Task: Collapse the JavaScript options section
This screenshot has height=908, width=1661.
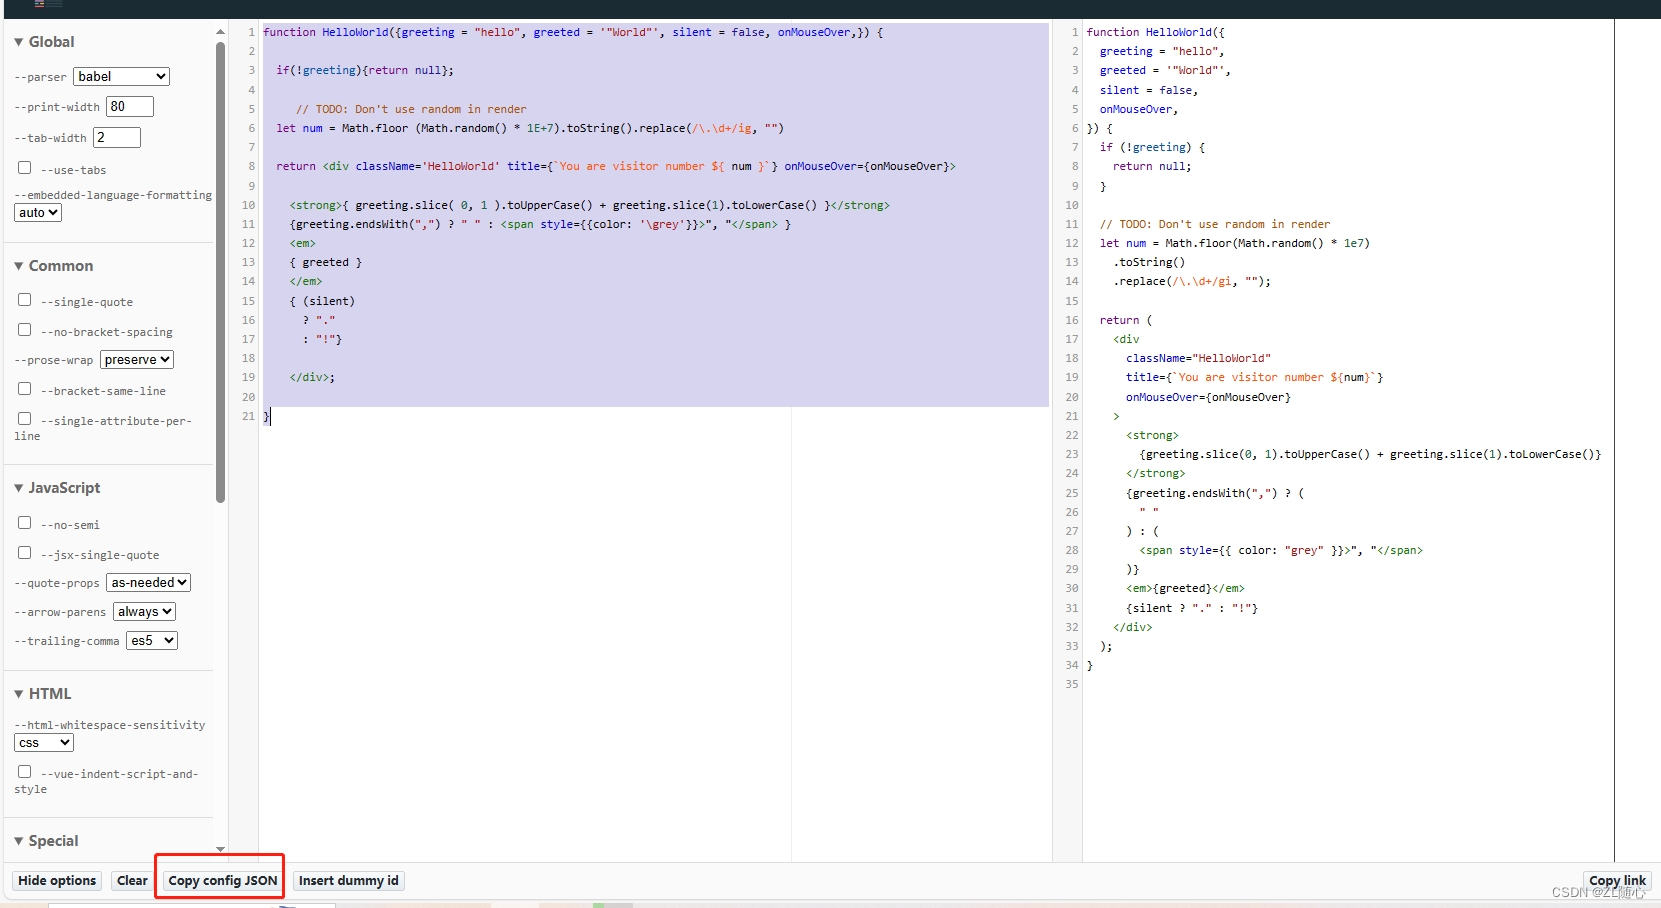Action: point(57,488)
